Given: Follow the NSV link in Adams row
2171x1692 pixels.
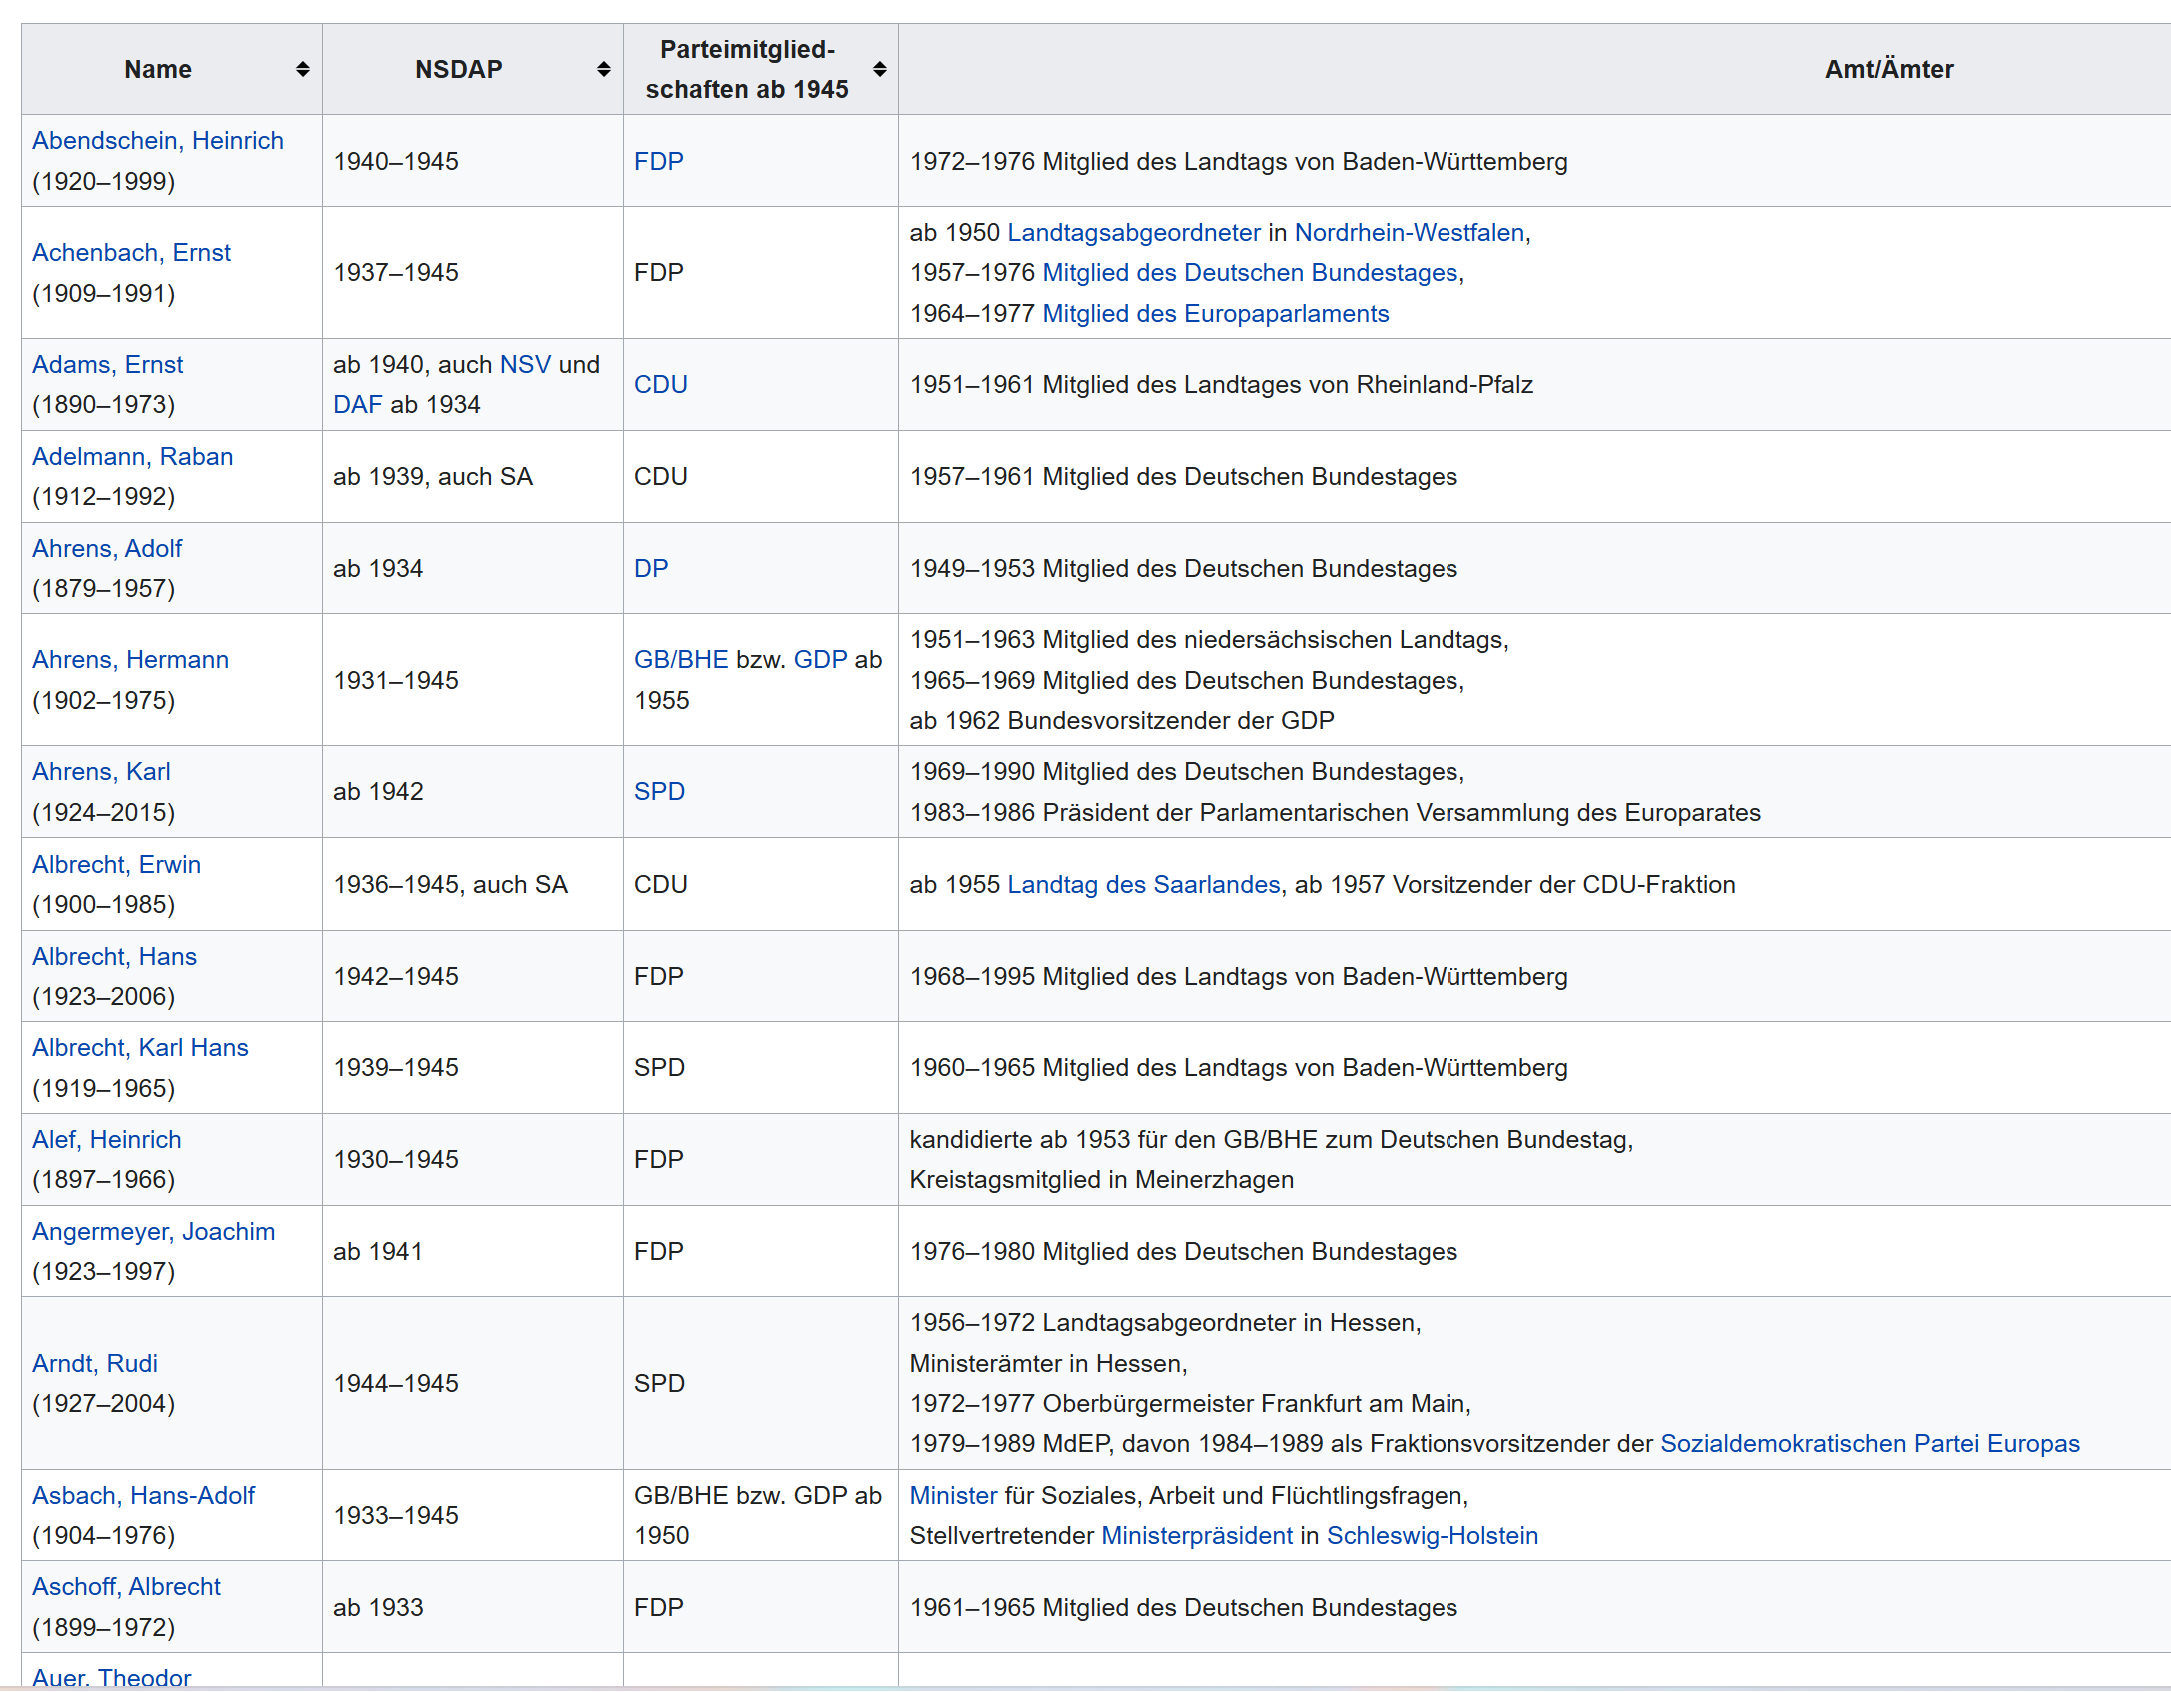Looking at the screenshot, I should 525,365.
